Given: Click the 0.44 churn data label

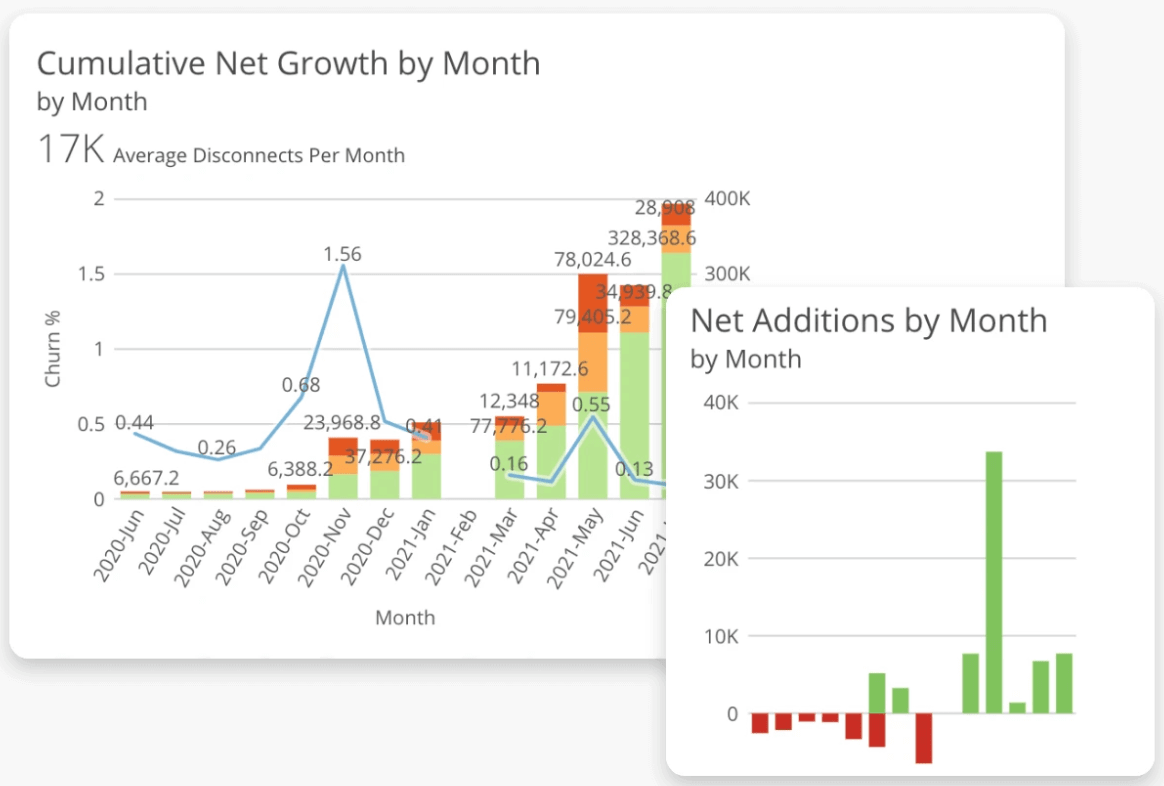Looking at the screenshot, I should click(x=134, y=423).
